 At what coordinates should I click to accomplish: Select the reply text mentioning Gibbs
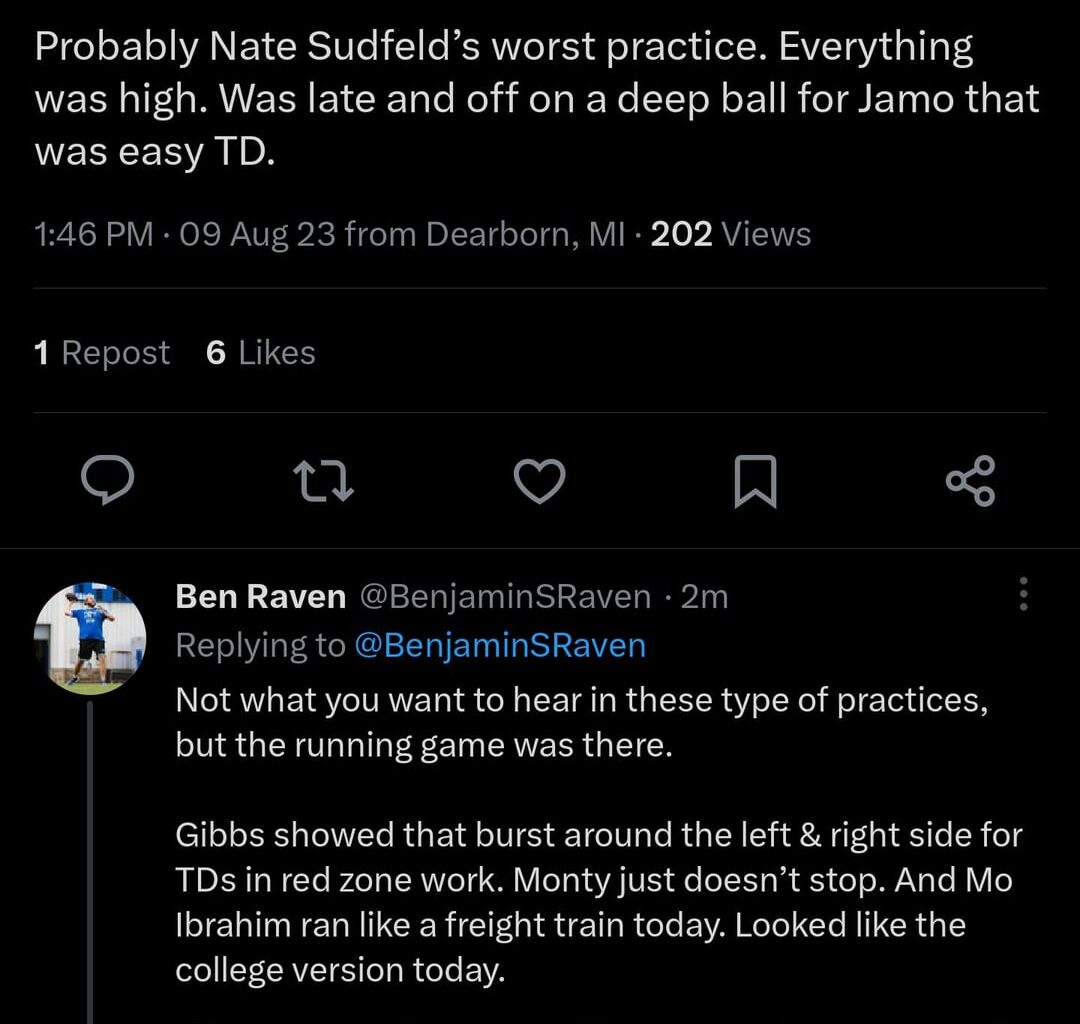(598, 879)
